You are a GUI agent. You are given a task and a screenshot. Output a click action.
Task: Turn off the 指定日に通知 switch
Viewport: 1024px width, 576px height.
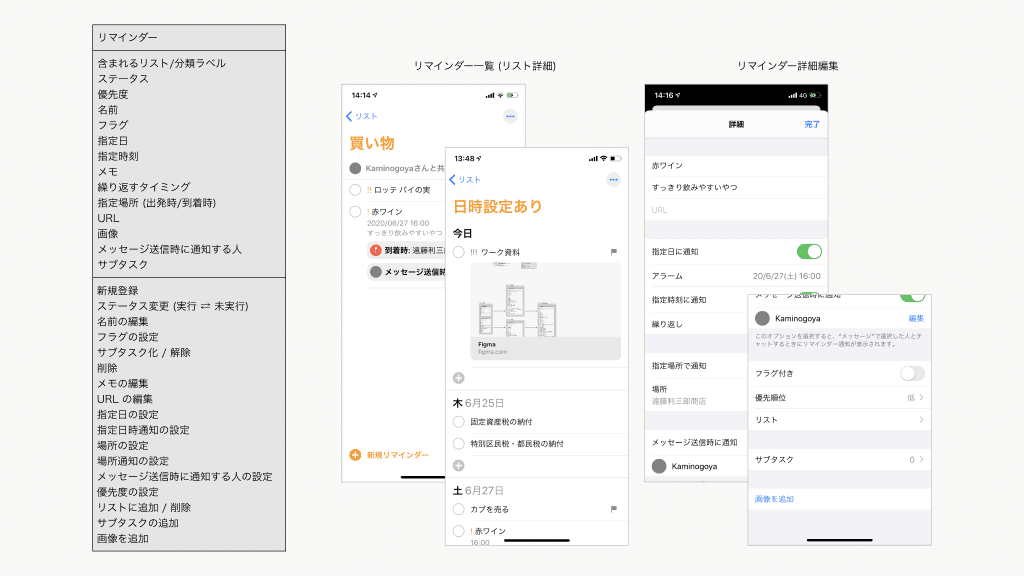[809, 251]
